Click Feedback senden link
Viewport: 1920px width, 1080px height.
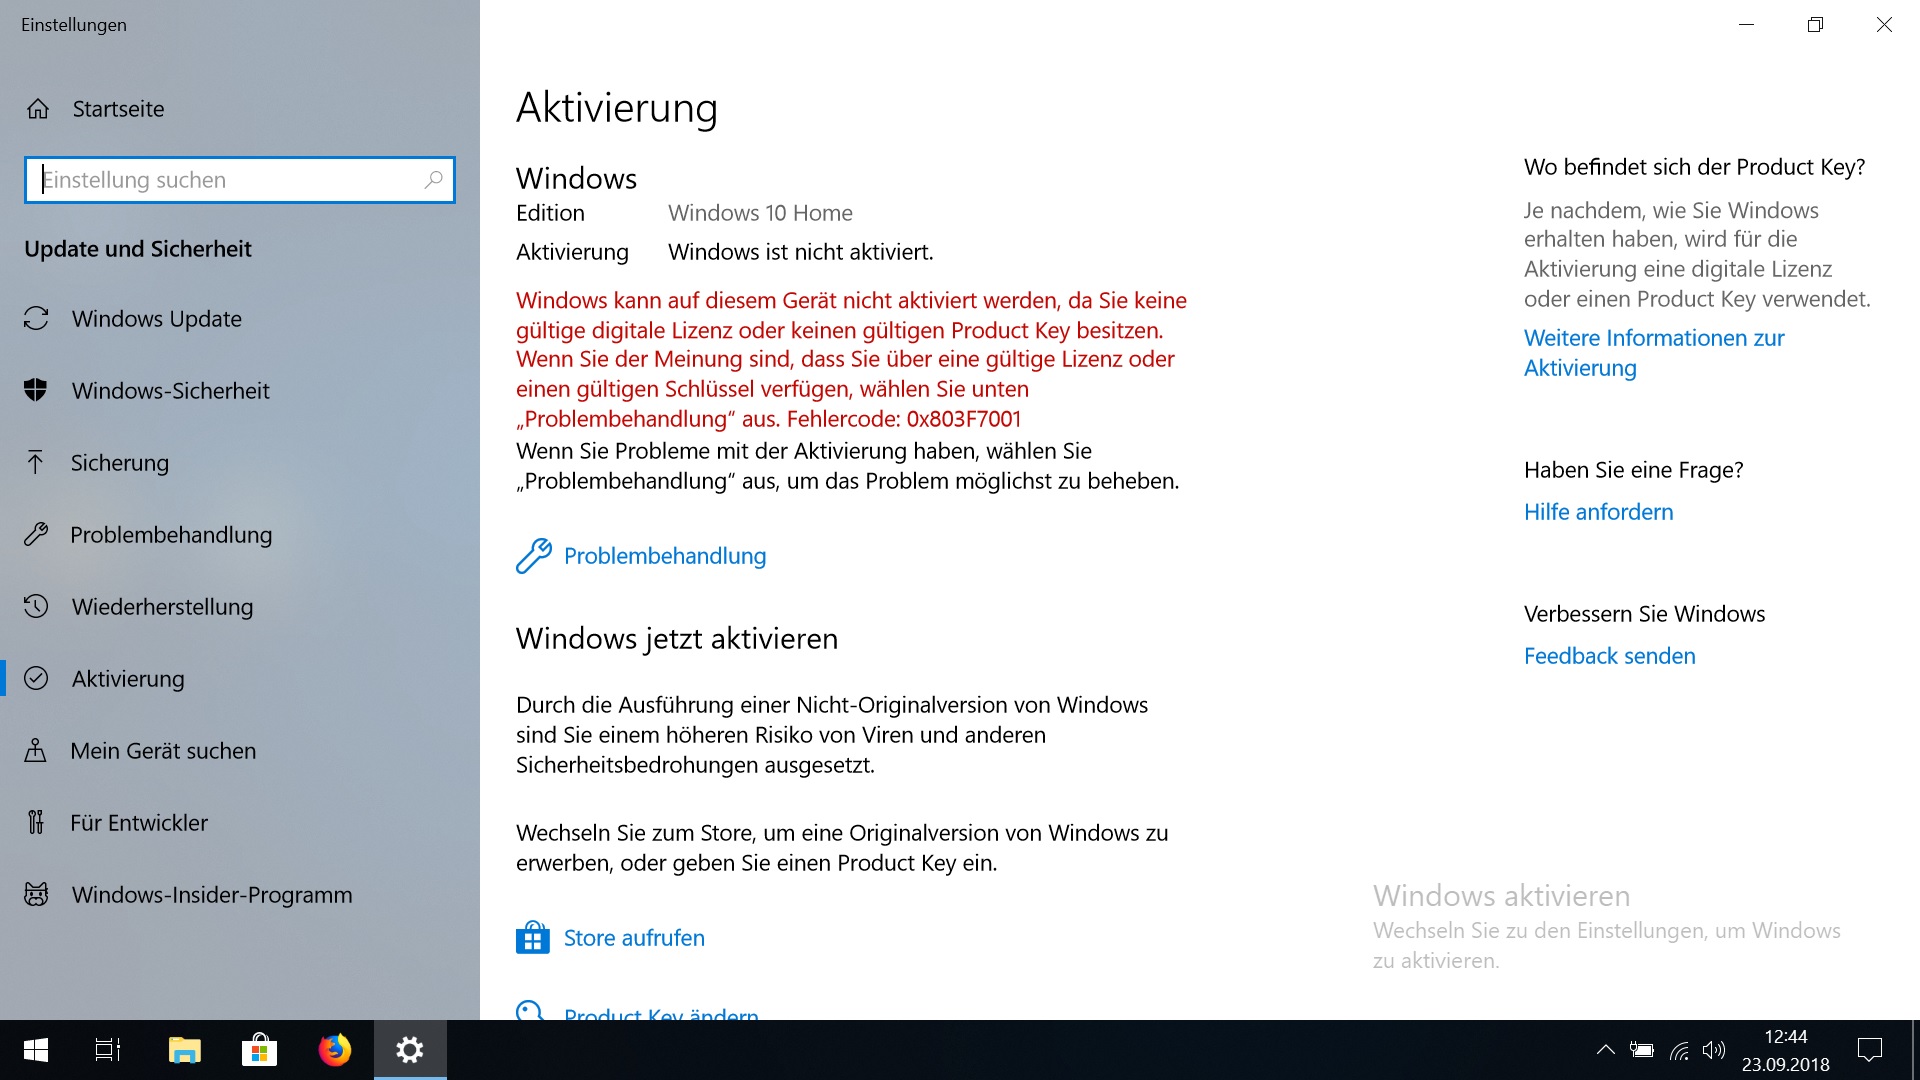click(1609, 656)
